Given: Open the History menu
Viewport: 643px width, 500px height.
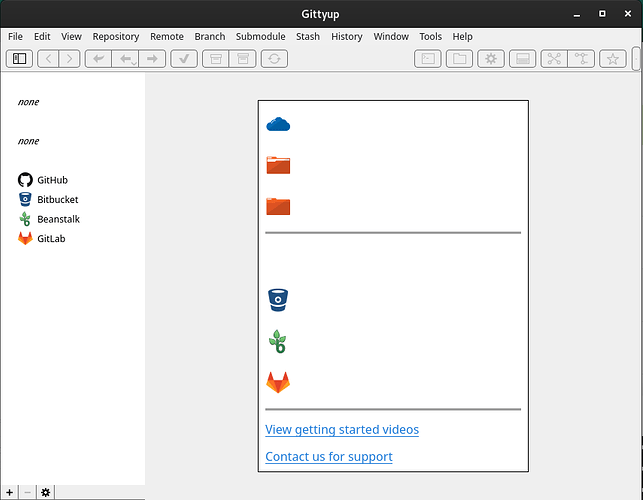Looking at the screenshot, I should [347, 37].
